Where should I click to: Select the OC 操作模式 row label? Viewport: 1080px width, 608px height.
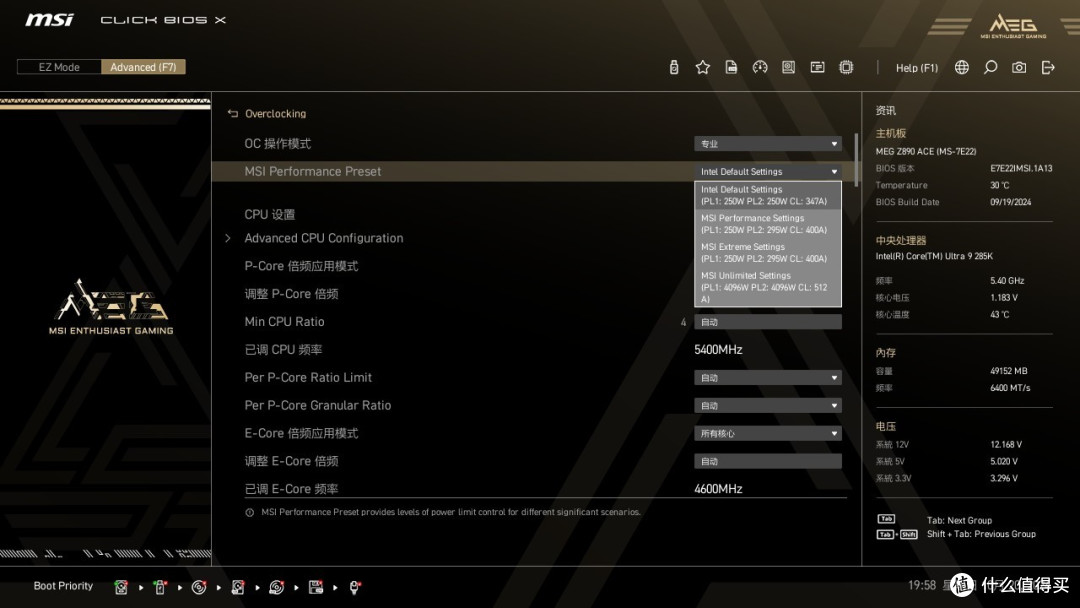coord(278,144)
